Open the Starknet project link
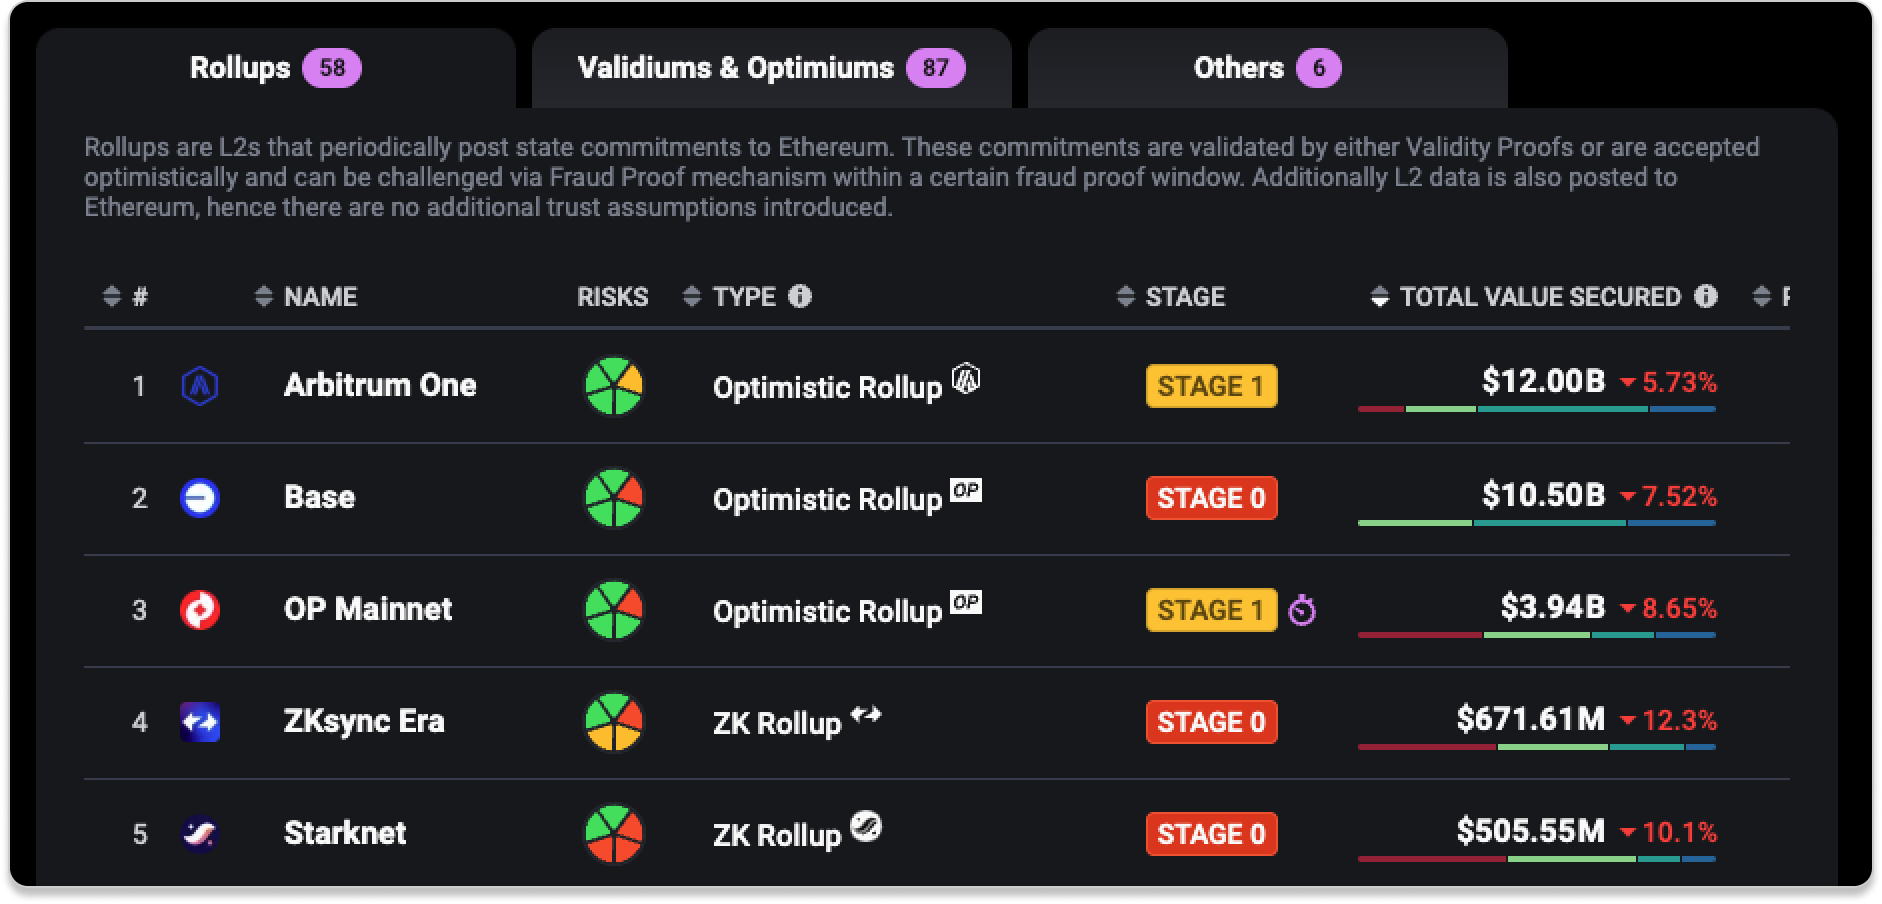This screenshot has width=1882, height=904. pyautogui.click(x=345, y=833)
